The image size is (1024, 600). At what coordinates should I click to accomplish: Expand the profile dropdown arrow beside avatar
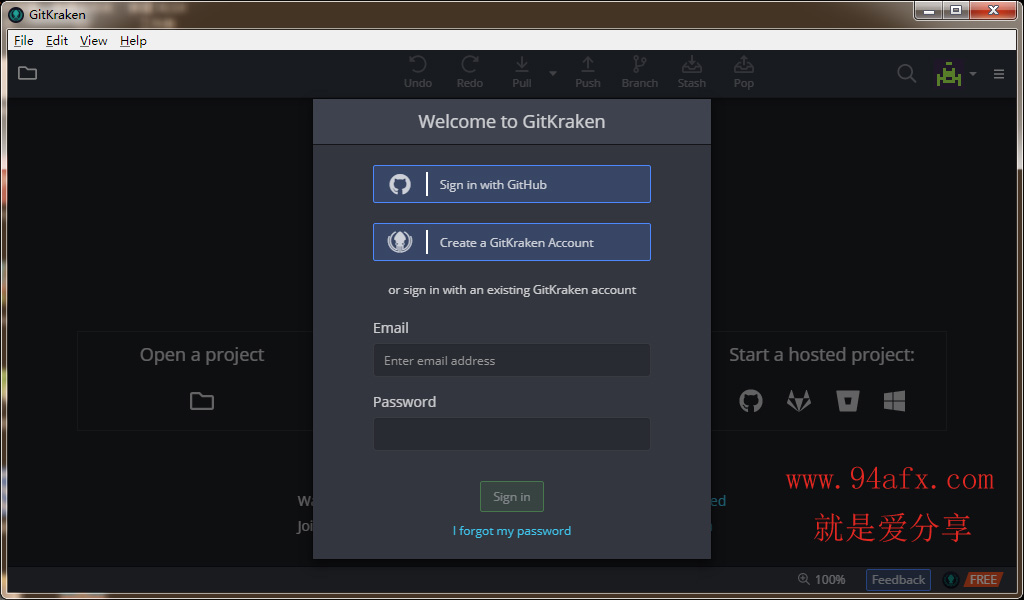click(x=973, y=74)
